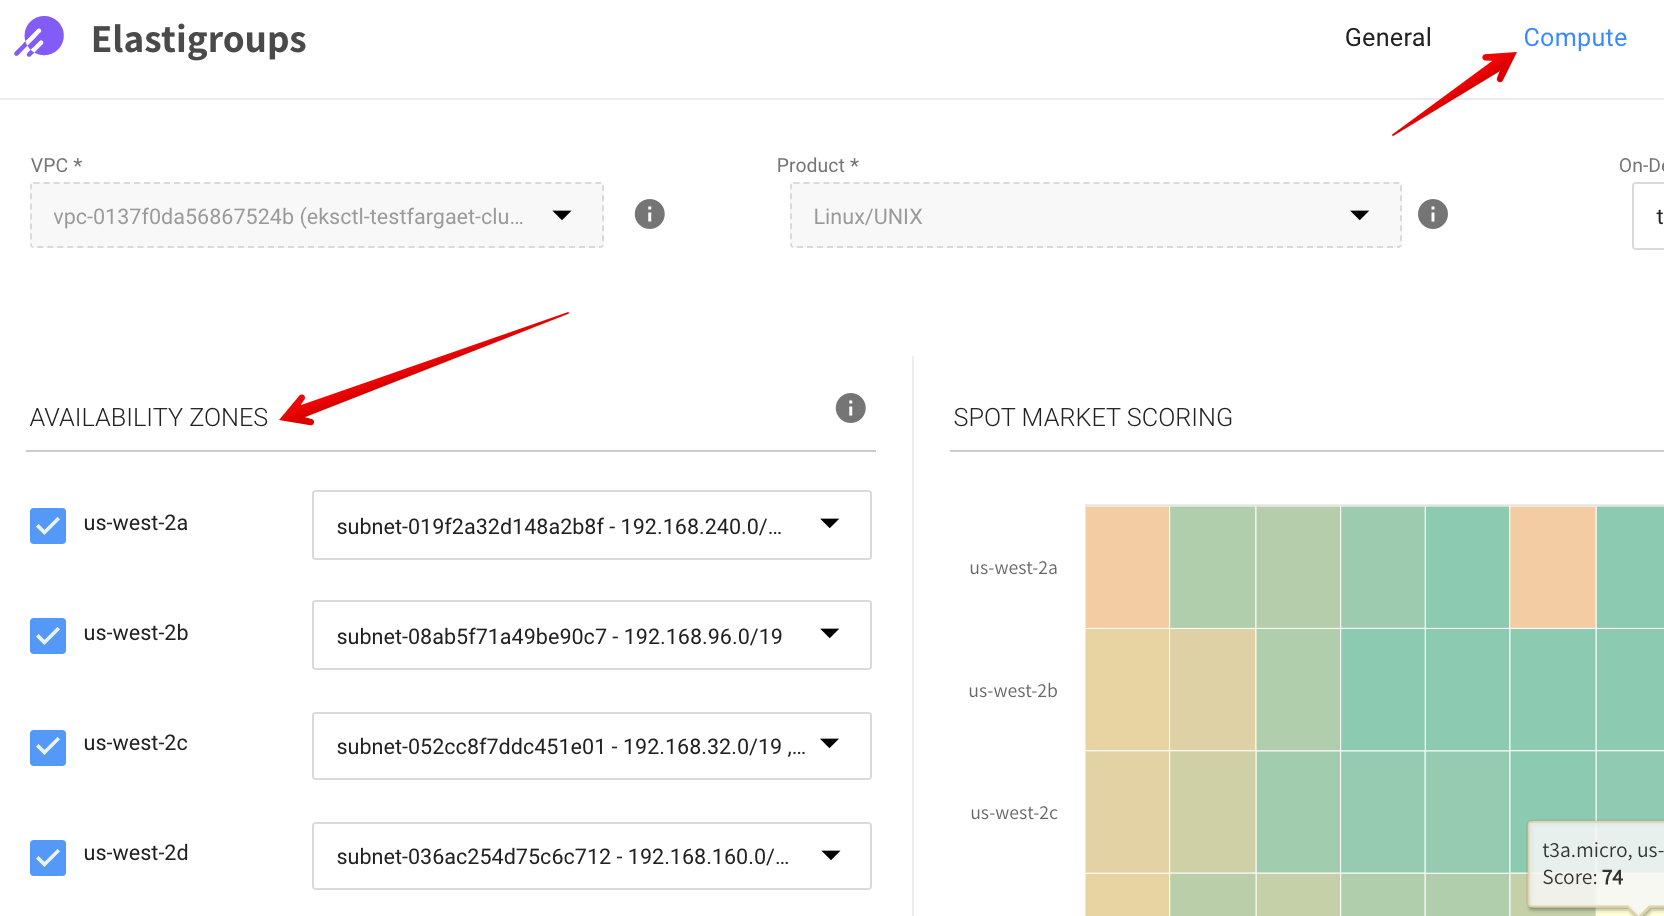Toggle the us-west-2c checkbox
The image size is (1664, 916).
coord(48,748)
